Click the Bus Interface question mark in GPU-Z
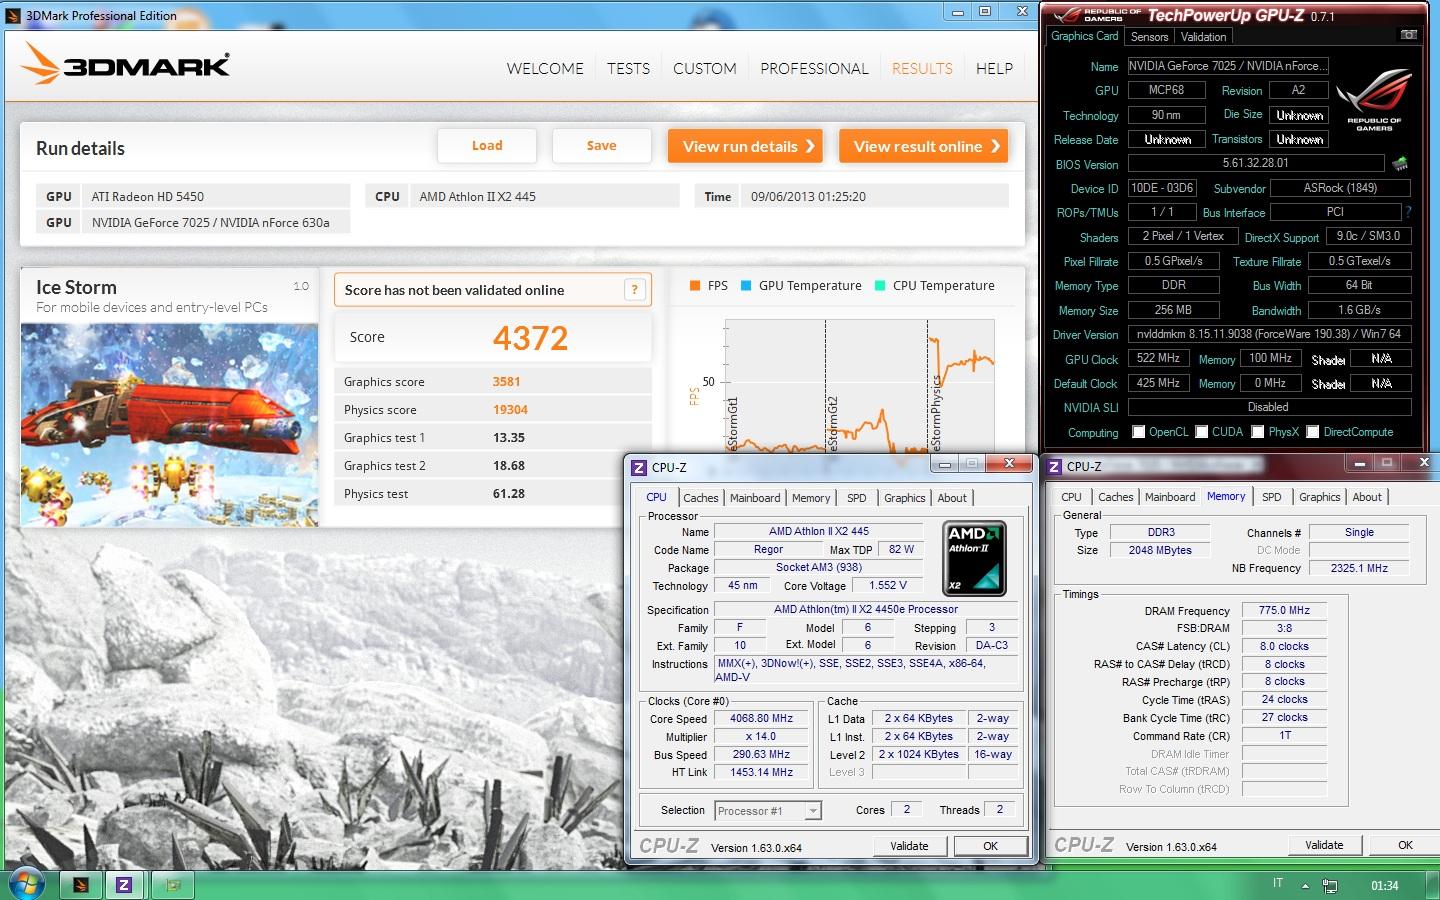1440x900 pixels. pos(1408,212)
